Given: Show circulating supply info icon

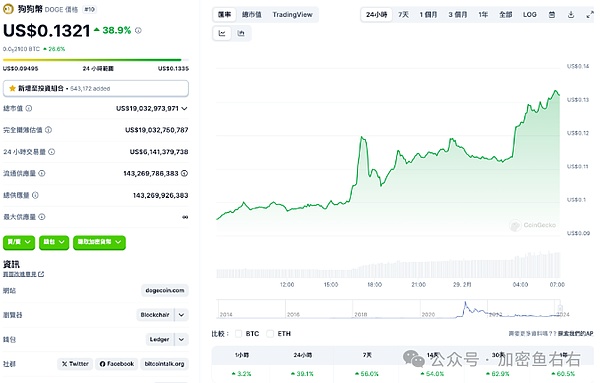Looking at the screenshot, I should 42,173.
